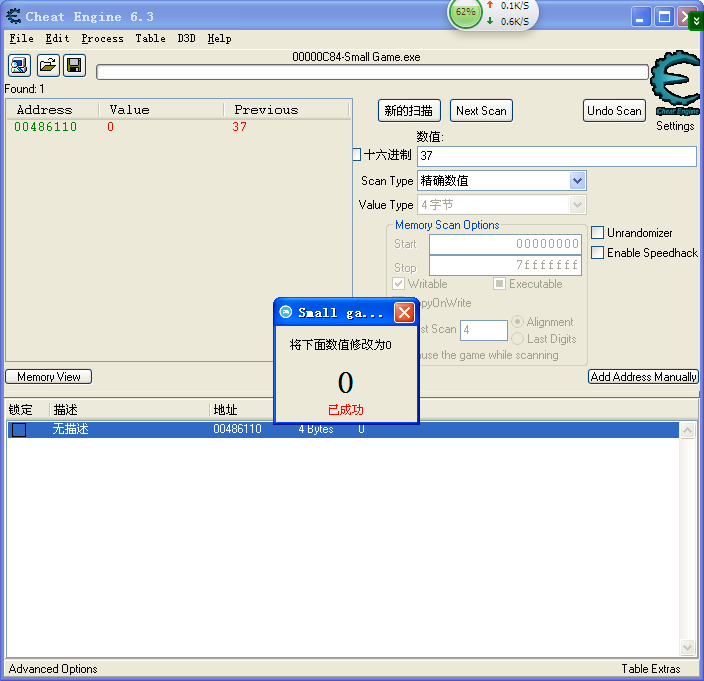Image resolution: width=704 pixels, height=681 pixels.
Task: Open Table Extras
Action: click(650, 669)
